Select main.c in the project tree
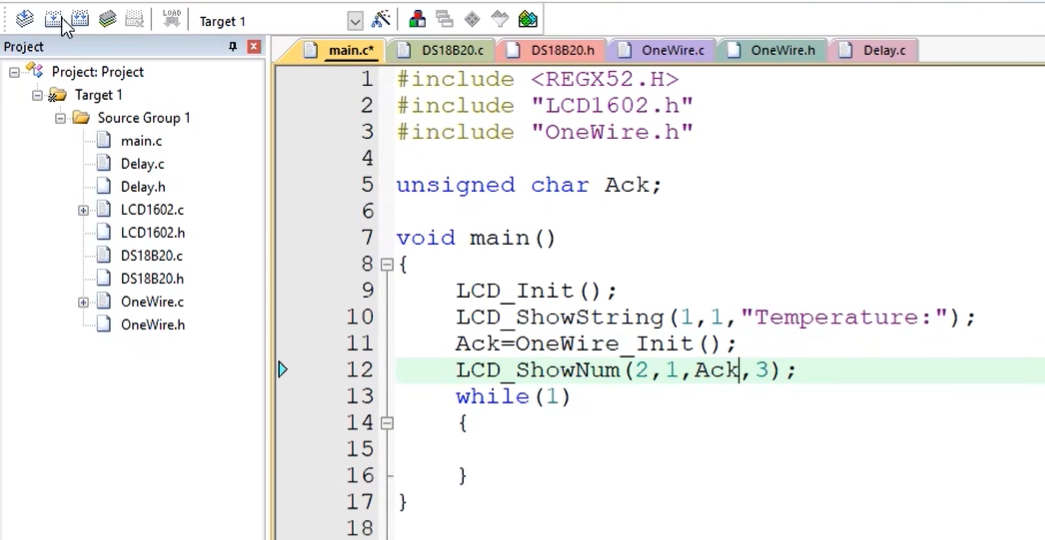 141,141
